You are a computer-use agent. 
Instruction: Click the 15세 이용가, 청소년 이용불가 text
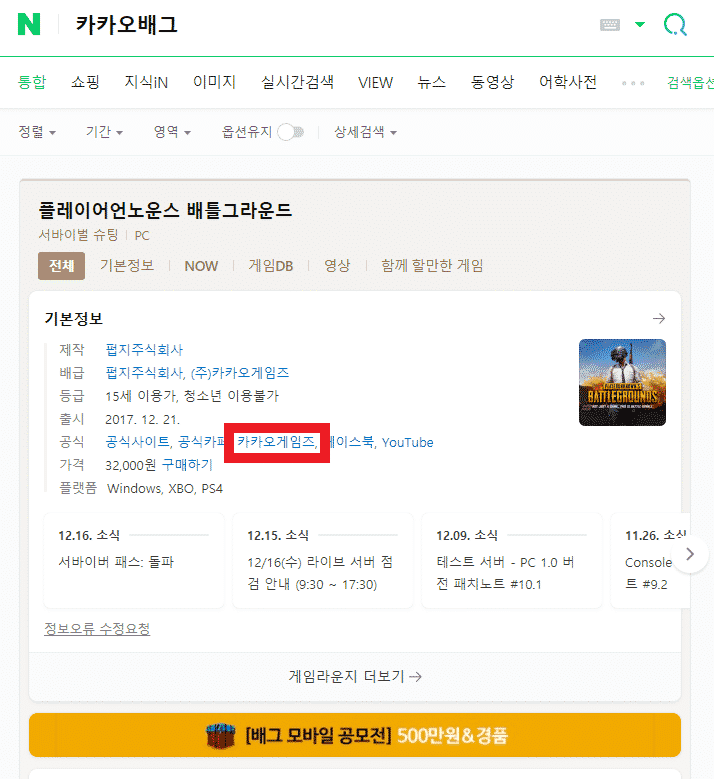coord(192,396)
